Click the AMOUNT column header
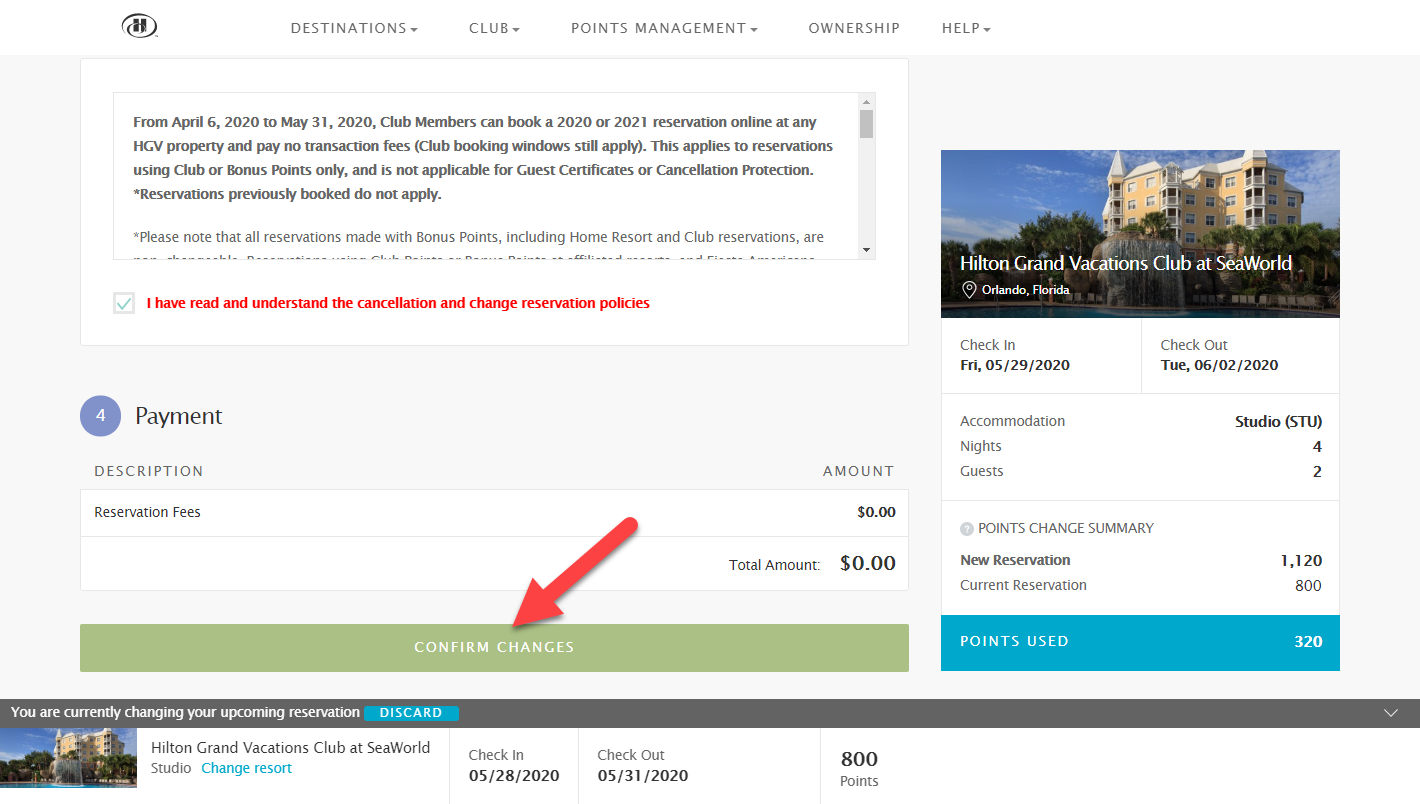Viewport: 1420px width, 804px height. (858, 471)
